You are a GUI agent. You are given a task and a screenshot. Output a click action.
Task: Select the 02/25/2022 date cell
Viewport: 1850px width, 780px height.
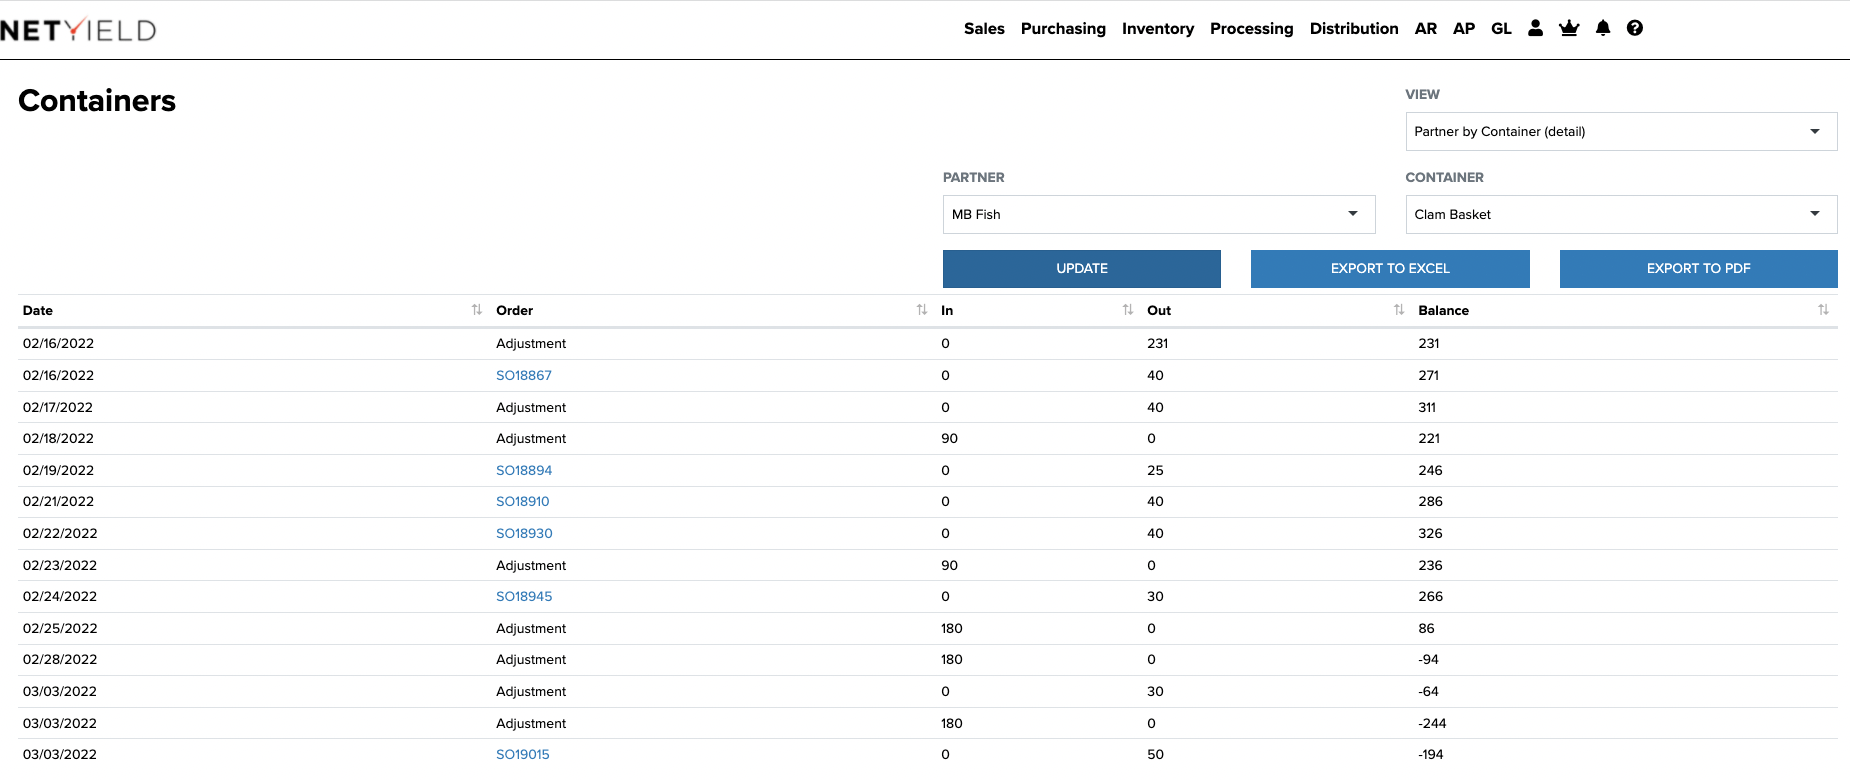(x=60, y=628)
